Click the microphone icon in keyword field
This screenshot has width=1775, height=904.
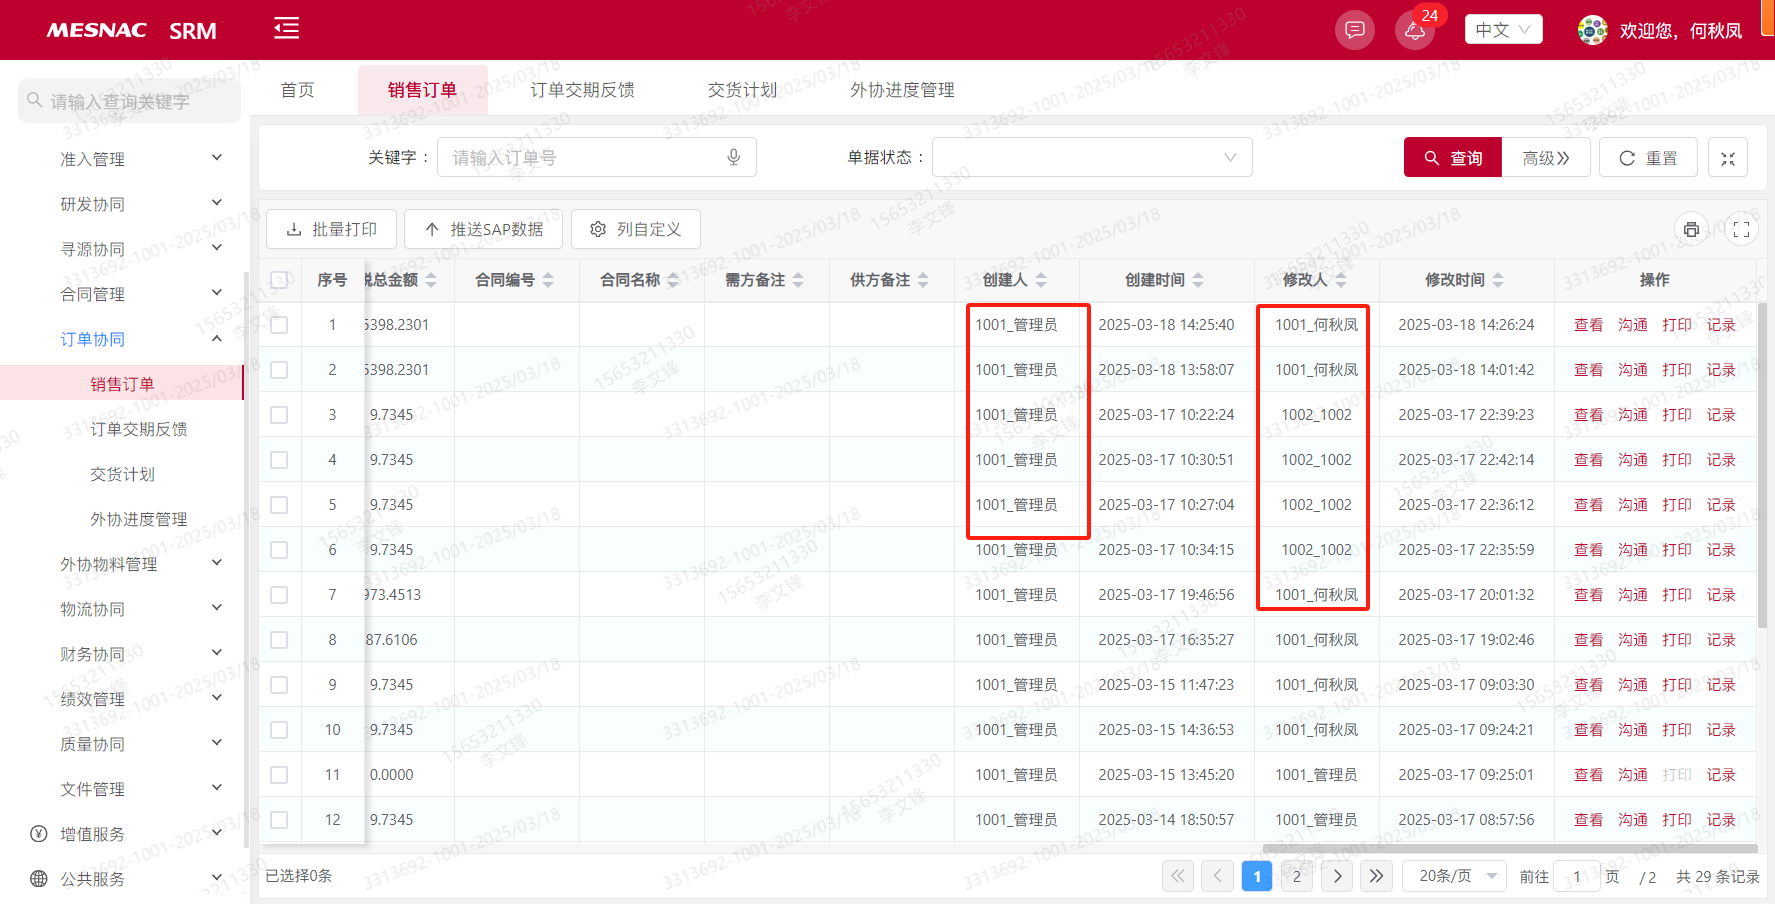734,157
